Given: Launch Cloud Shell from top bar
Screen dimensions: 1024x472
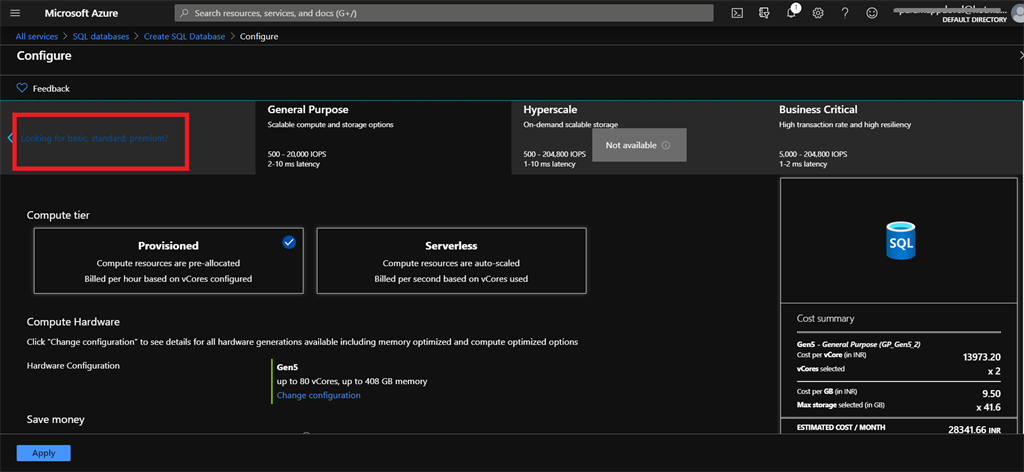Looking at the screenshot, I should 737,13.
